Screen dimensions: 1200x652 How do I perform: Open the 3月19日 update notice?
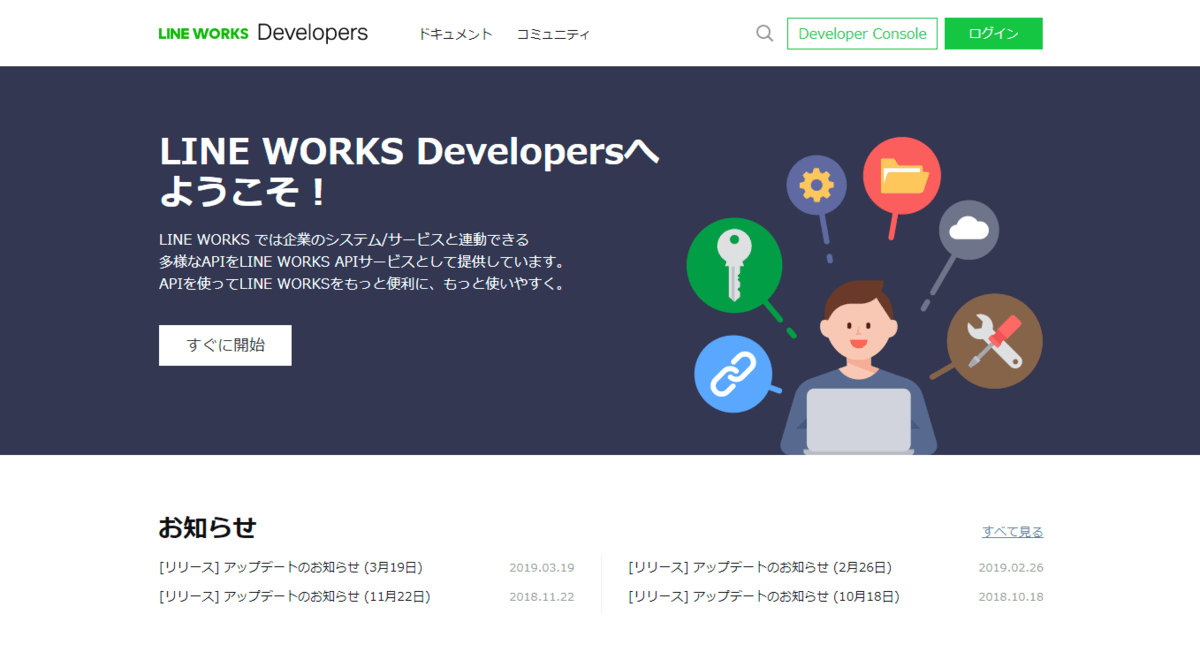(x=291, y=567)
